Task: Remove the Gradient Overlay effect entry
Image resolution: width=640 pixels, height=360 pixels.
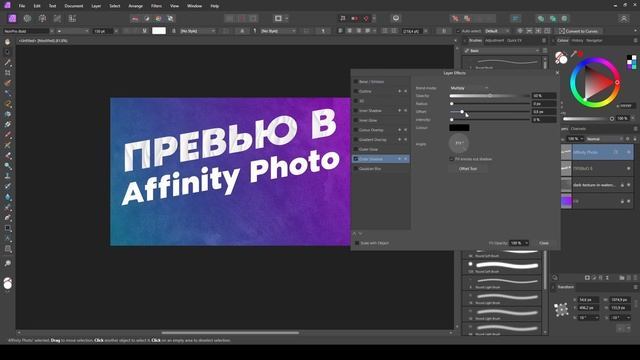Action: (405, 140)
